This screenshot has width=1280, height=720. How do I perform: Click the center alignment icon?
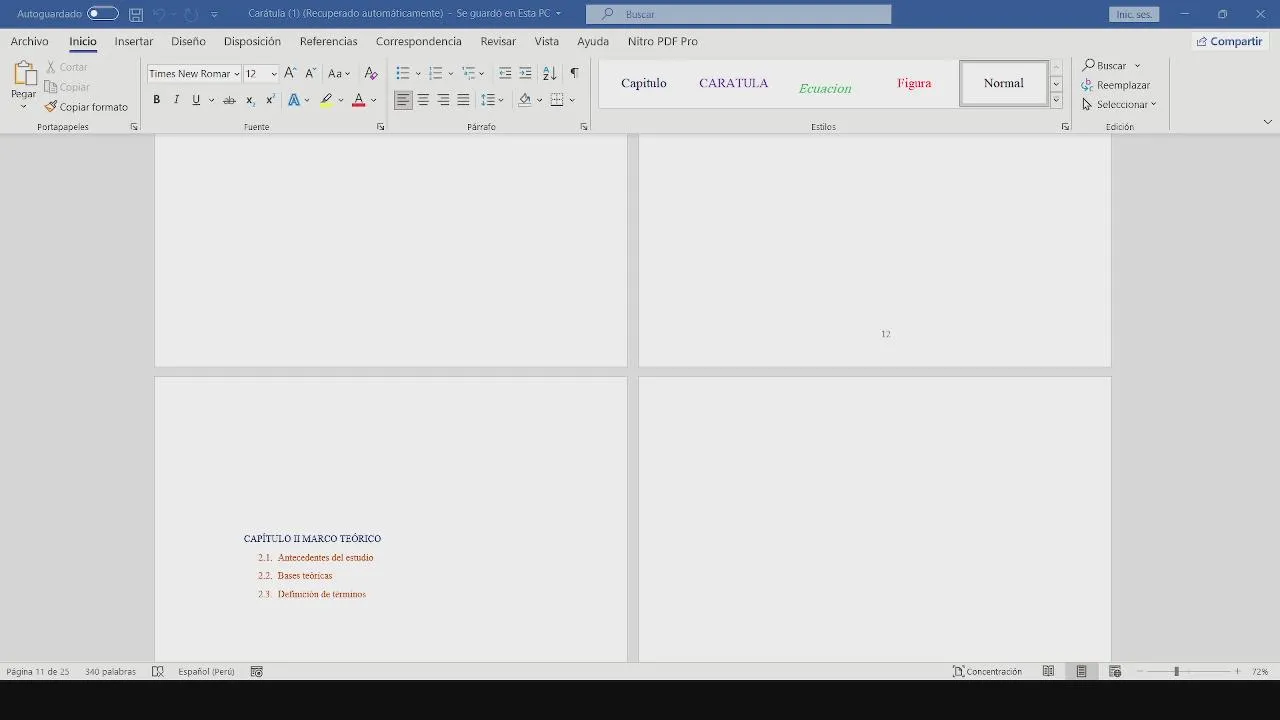coord(423,100)
